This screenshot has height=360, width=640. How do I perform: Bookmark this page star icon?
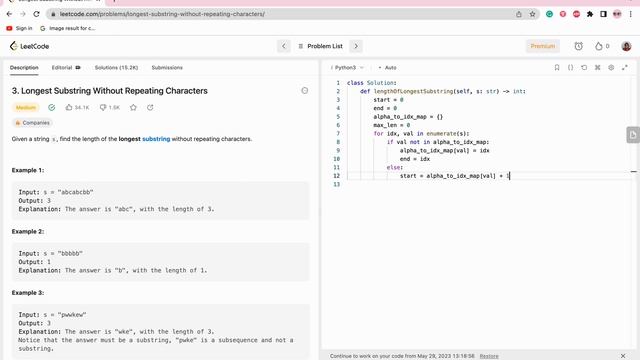[x=532, y=14]
